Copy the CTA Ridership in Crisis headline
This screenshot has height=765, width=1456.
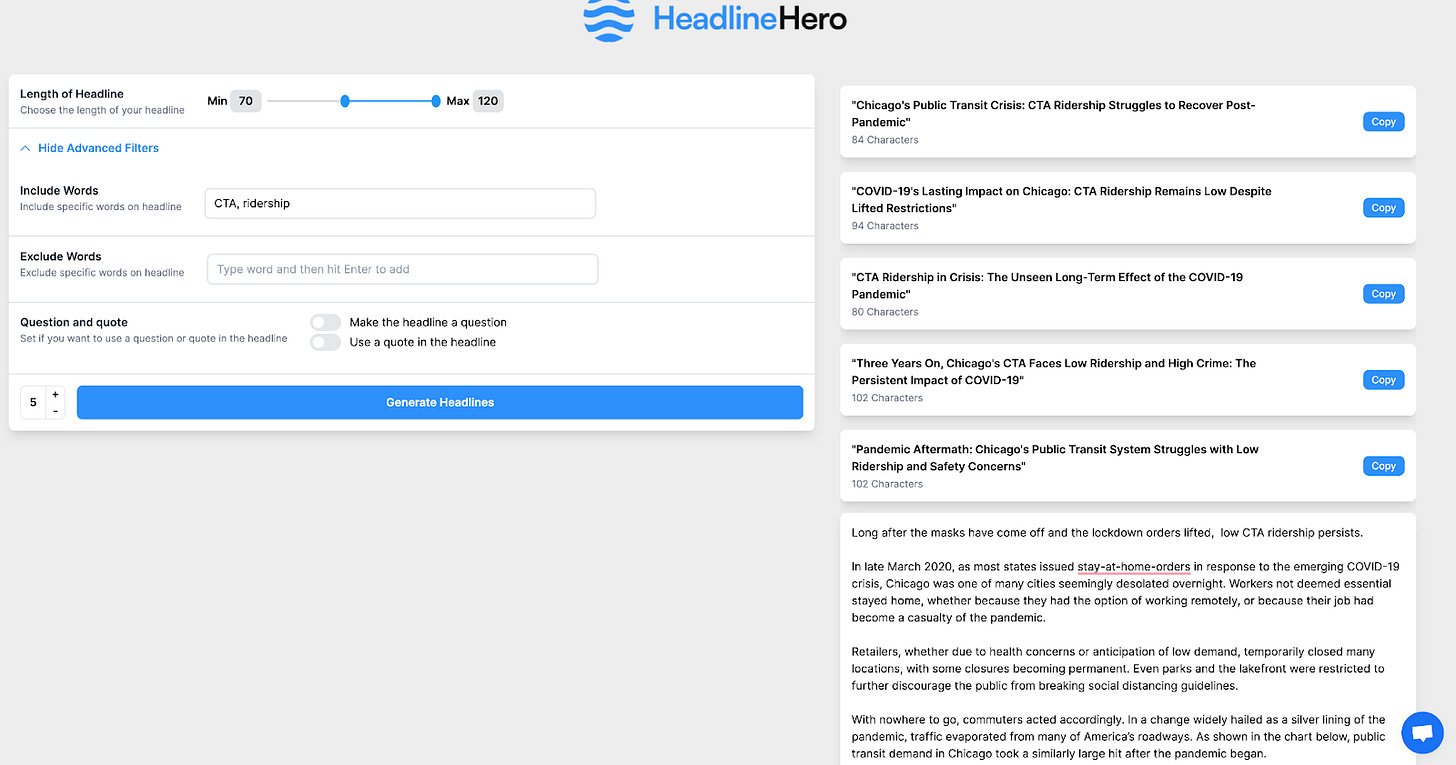click(1383, 294)
